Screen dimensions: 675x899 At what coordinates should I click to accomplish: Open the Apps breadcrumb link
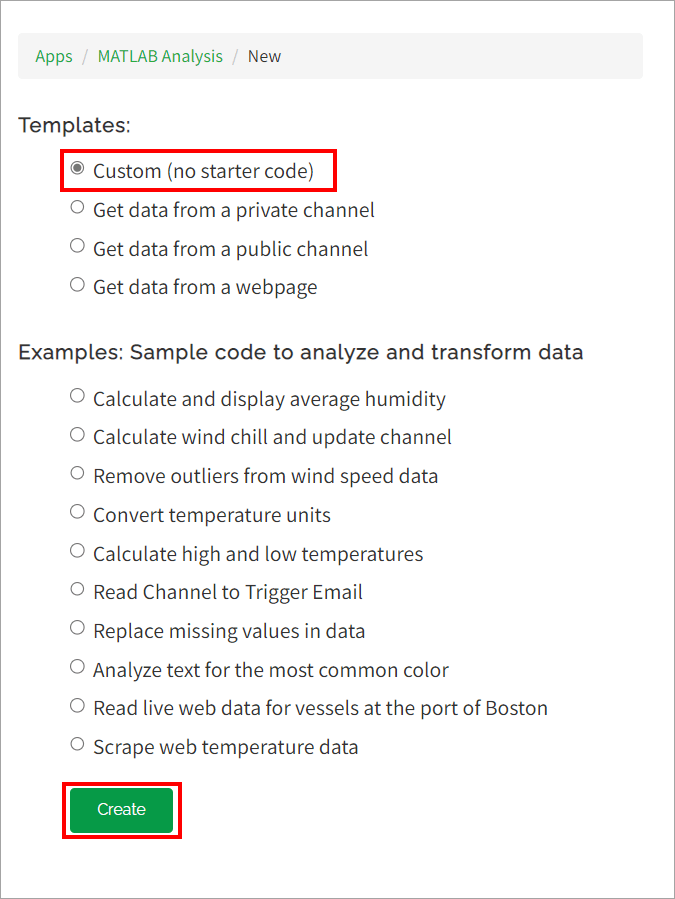[x=54, y=56]
